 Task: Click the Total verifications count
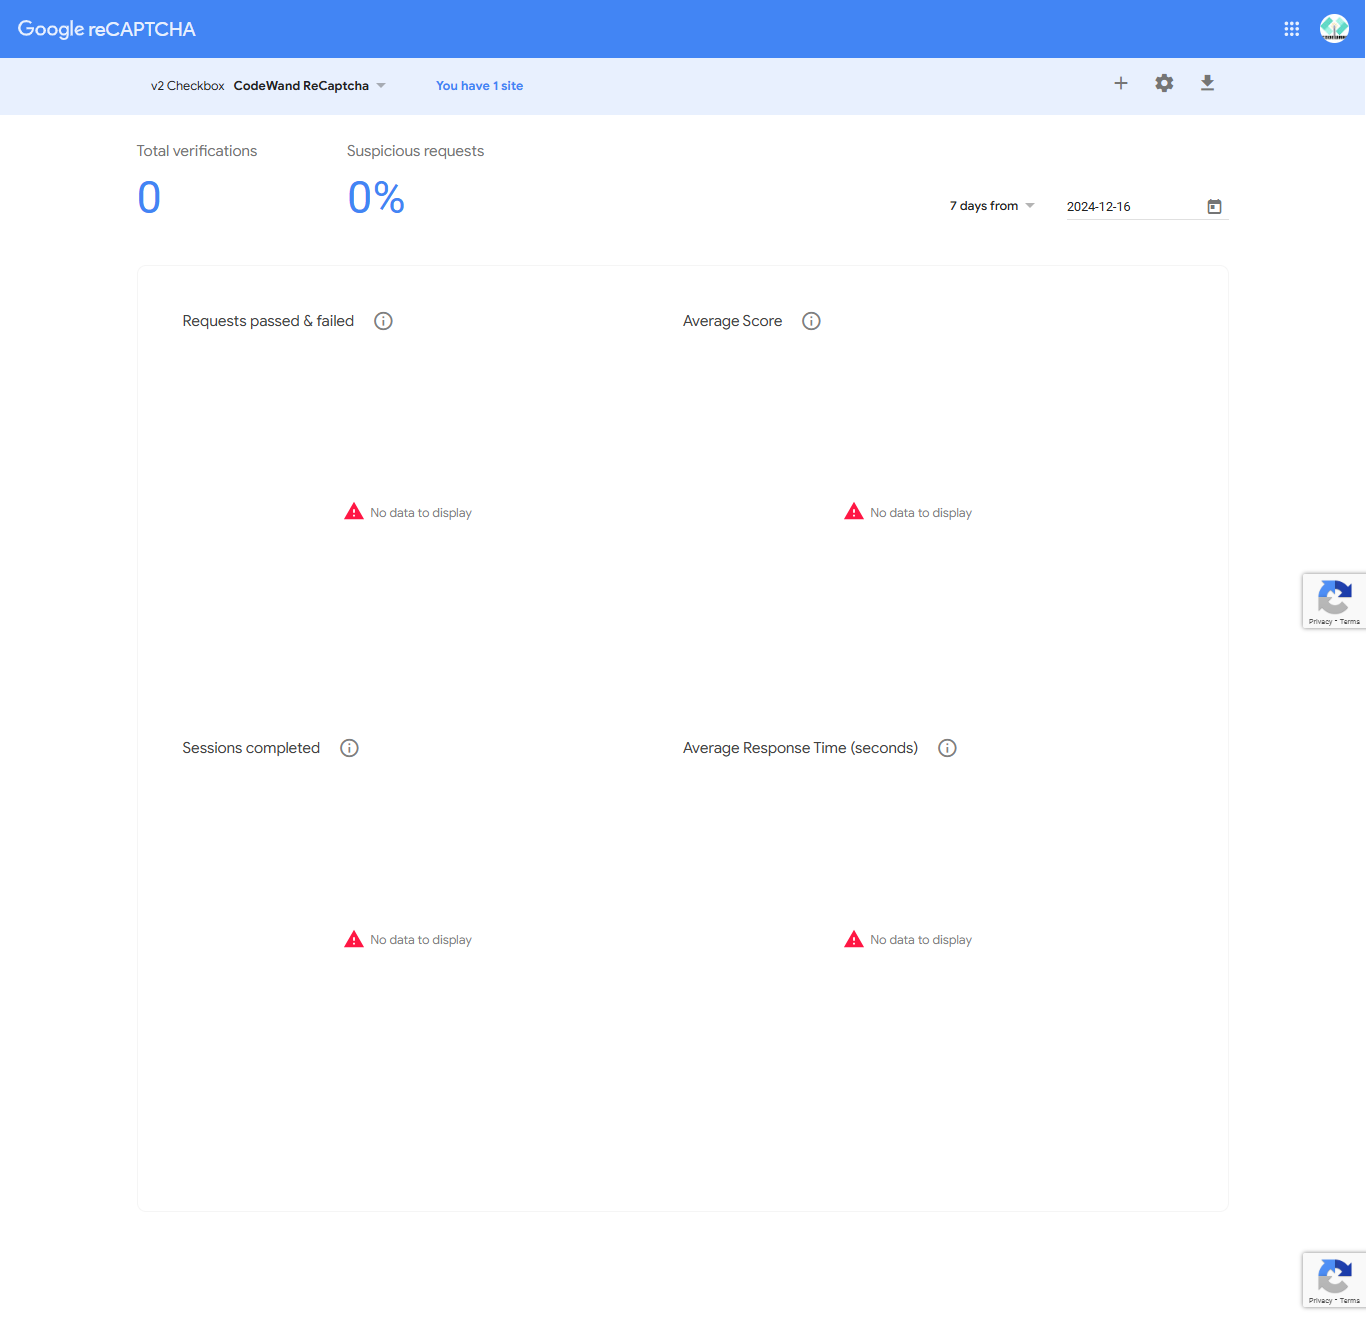click(x=149, y=198)
